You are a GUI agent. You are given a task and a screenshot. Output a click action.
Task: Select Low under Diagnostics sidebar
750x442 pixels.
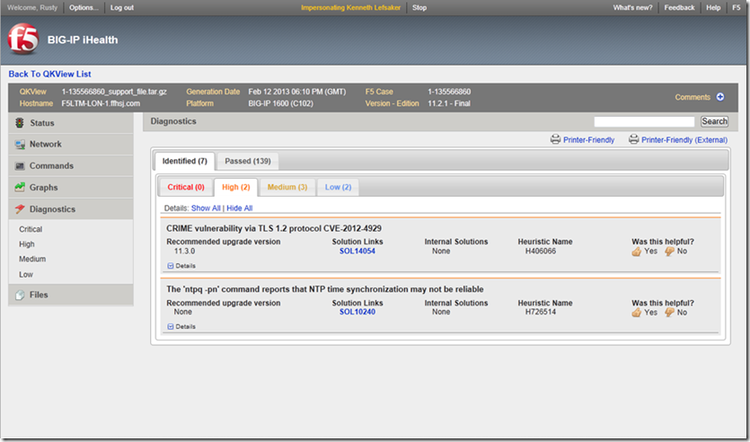tap(26, 275)
